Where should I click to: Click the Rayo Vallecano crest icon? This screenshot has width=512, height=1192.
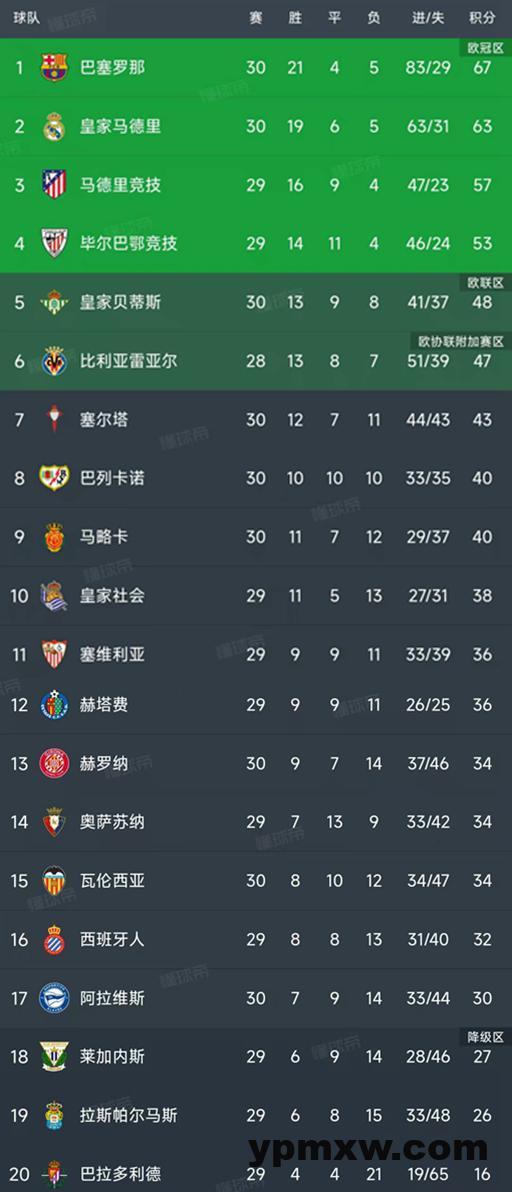point(54,478)
